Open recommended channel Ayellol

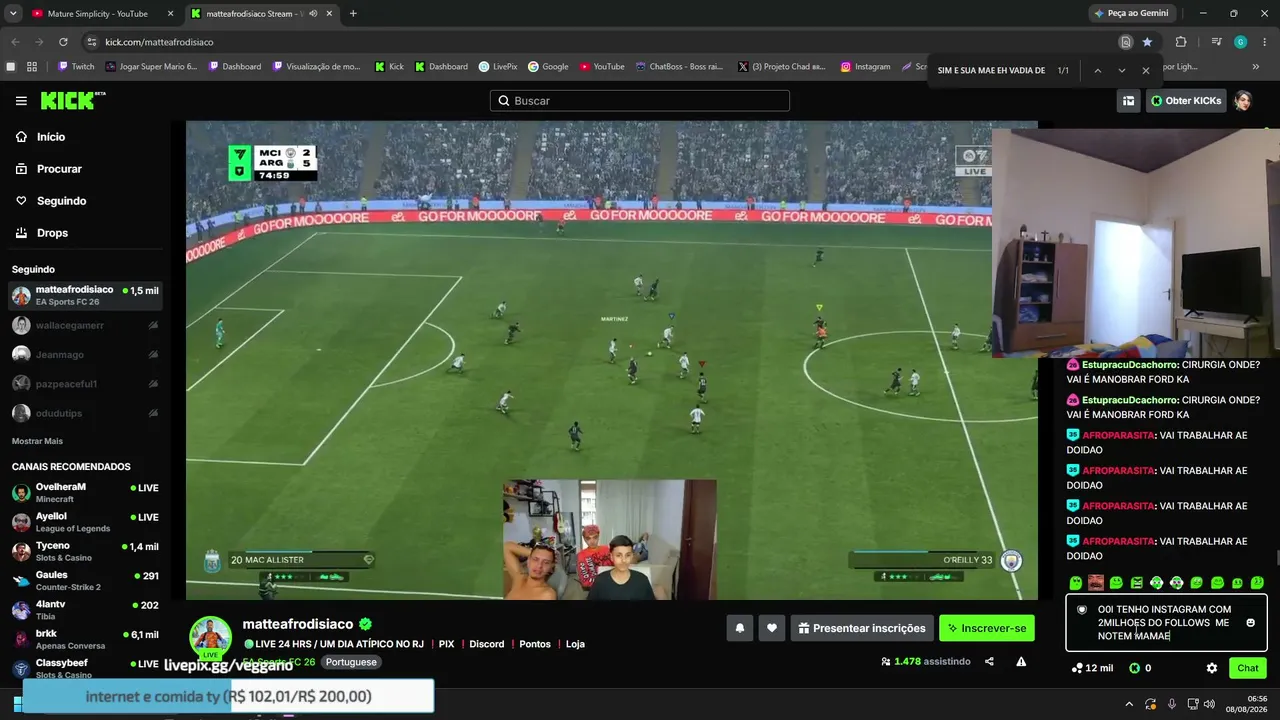[x=85, y=521]
